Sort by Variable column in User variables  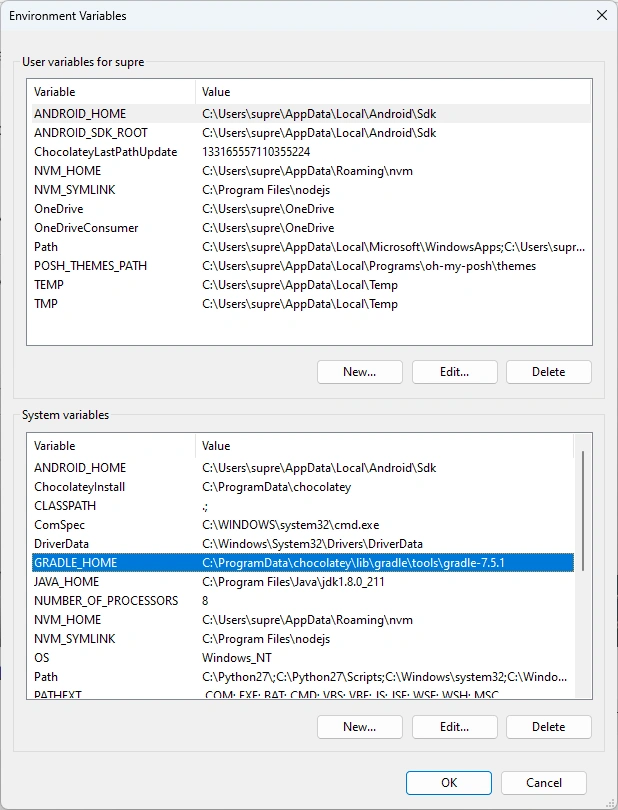(112, 92)
